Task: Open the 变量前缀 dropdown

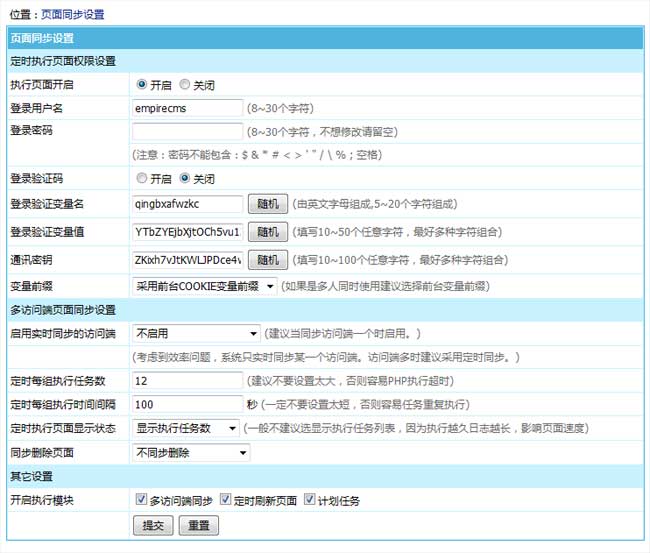Action: 205,287
